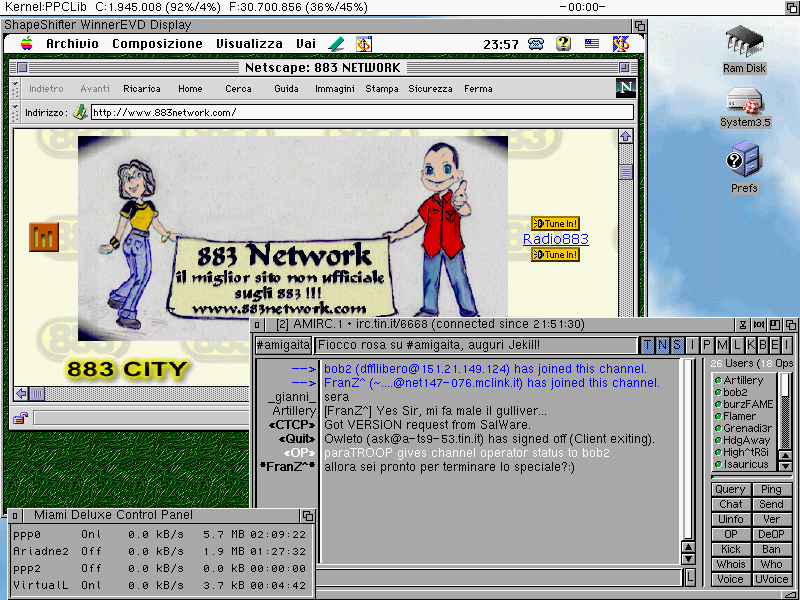Click ShapeShifter window depth gadget
This screenshot has width=800, height=600.
(x=639, y=26)
